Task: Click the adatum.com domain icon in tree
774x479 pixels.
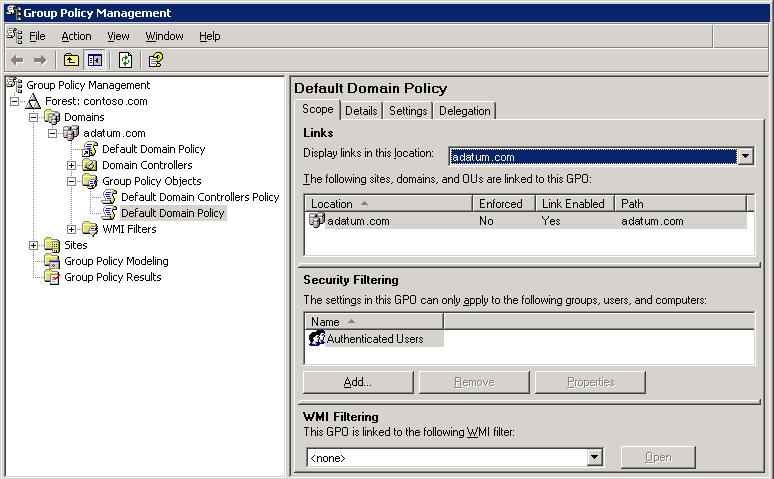Action: (71, 133)
